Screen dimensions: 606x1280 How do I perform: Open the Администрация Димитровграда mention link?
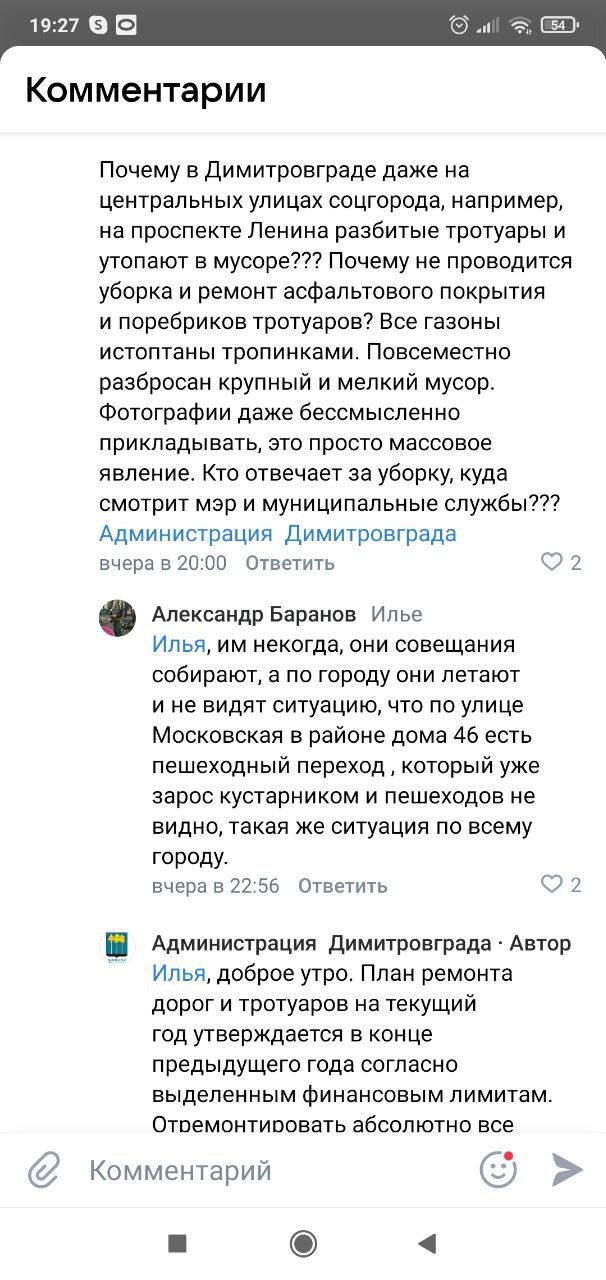click(x=277, y=533)
